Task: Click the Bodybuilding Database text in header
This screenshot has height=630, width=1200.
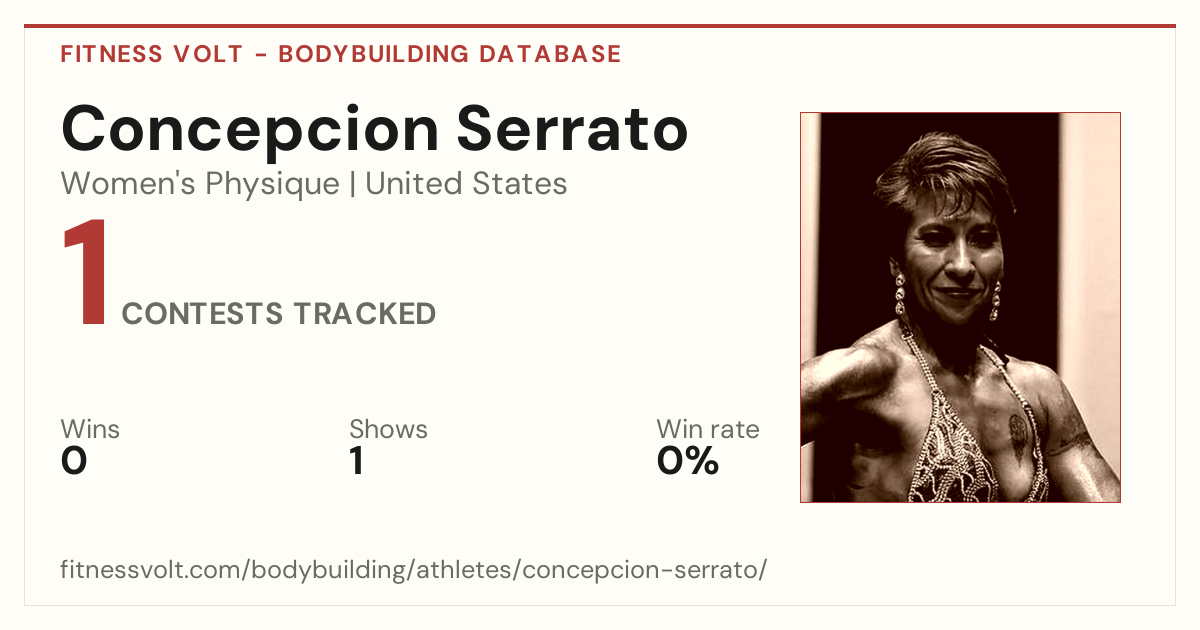Action: (x=450, y=54)
